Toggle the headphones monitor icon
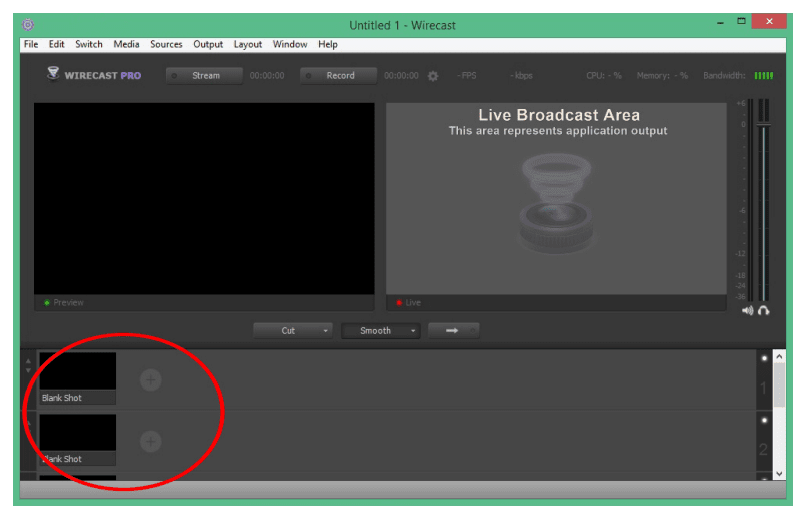The height and width of the screenshot is (512, 798). point(763,310)
